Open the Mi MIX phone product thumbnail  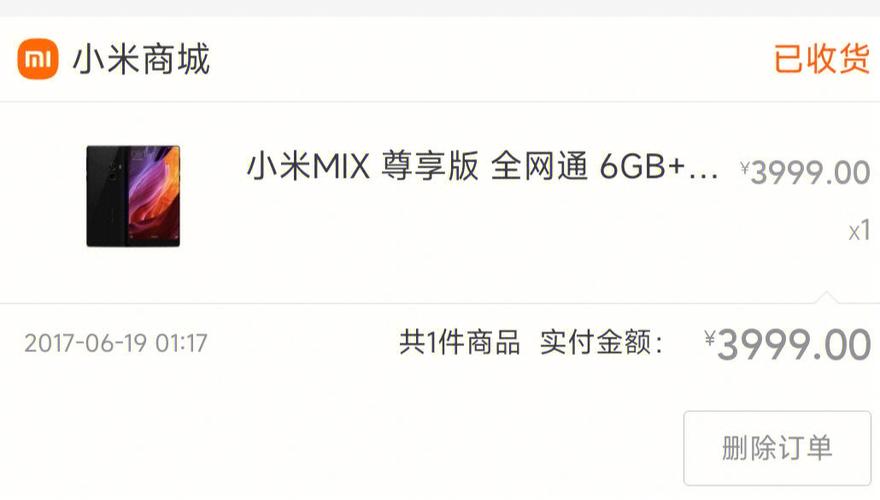pos(133,196)
